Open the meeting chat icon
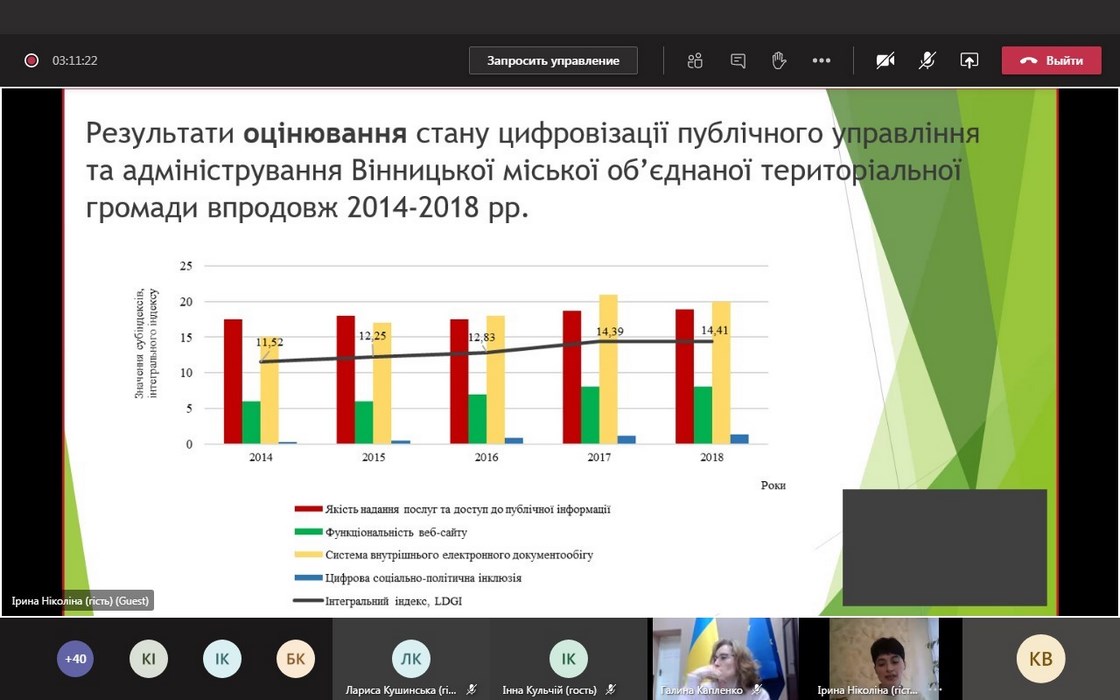 point(738,61)
